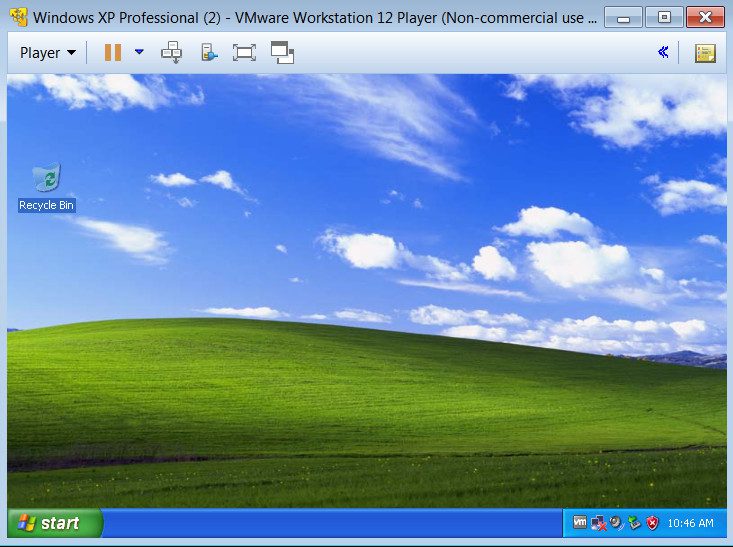Viewport: 733px width, 547px height.
Task: Expand the power options arrow beside pause
Action: (x=139, y=52)
